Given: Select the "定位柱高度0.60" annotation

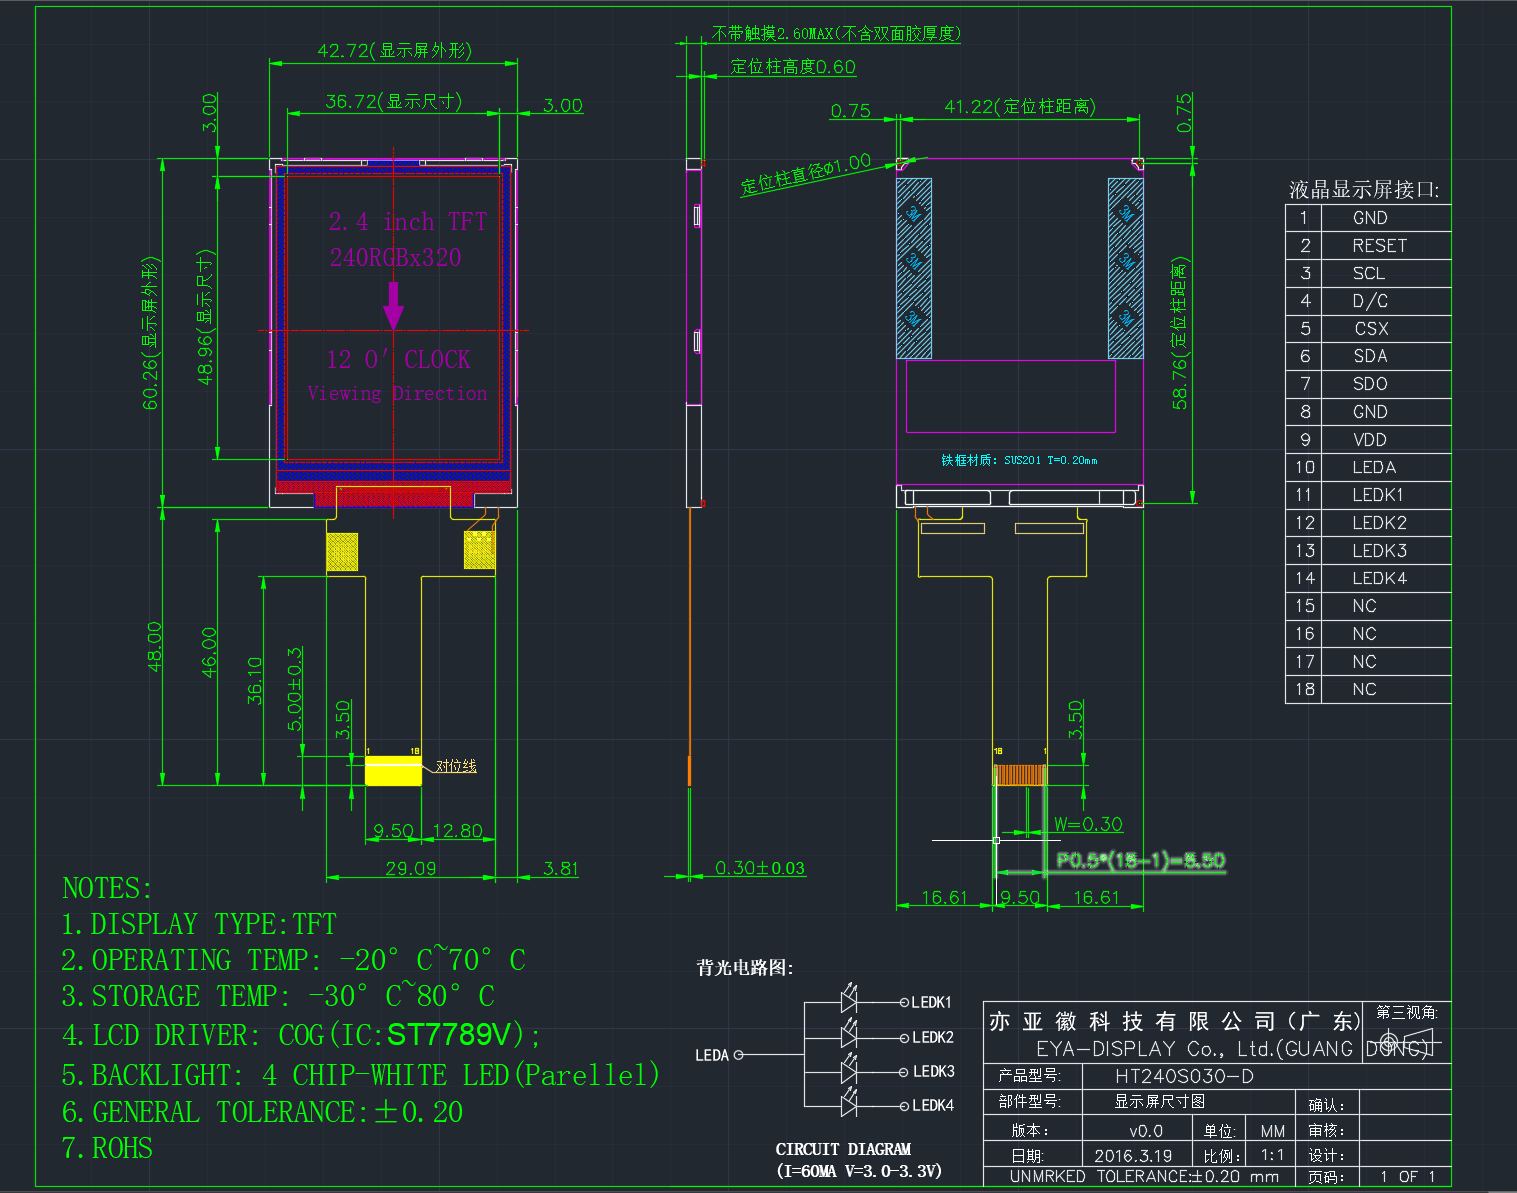Looking at the screenshot, I should 793,67.
